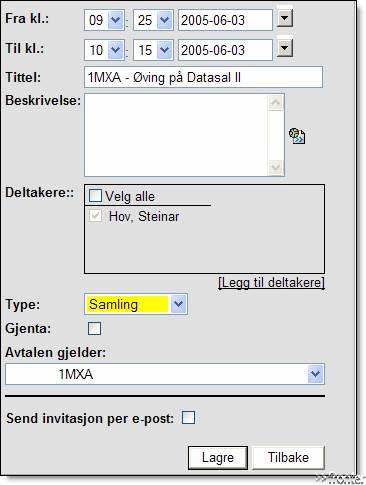Image resolution: width=366 pixels, height=485 pixels.
Task: Click the description box scroll up arrow
Action: (x=276, y=102)
